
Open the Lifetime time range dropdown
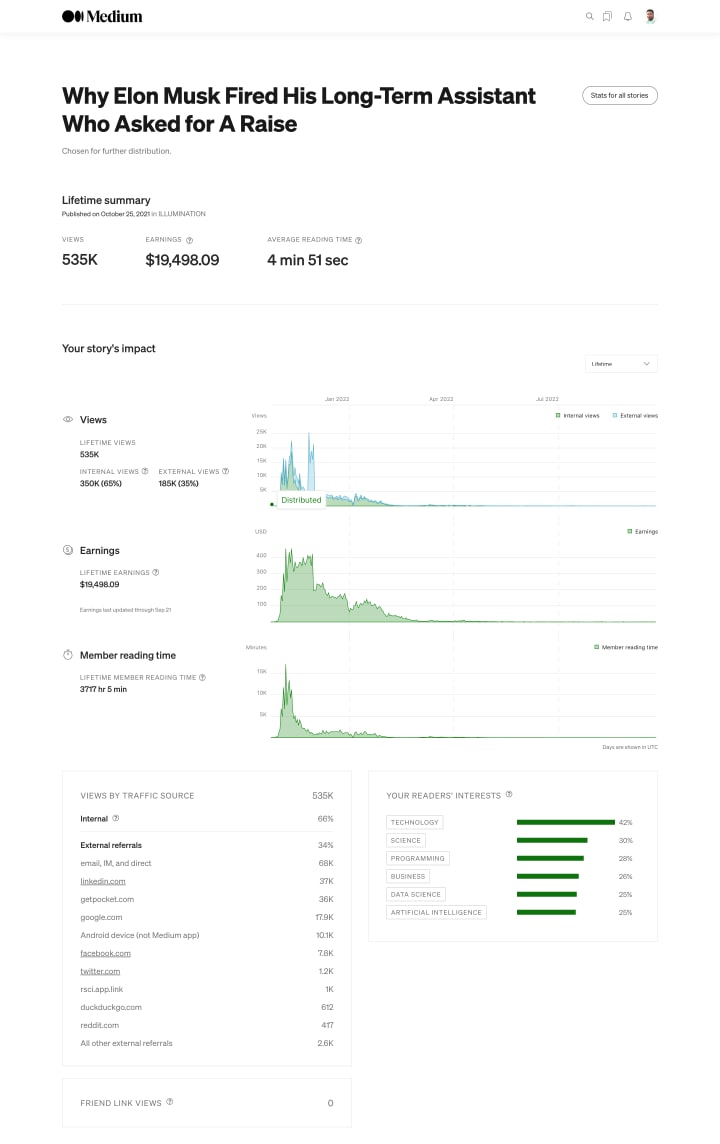coord(621,363)
